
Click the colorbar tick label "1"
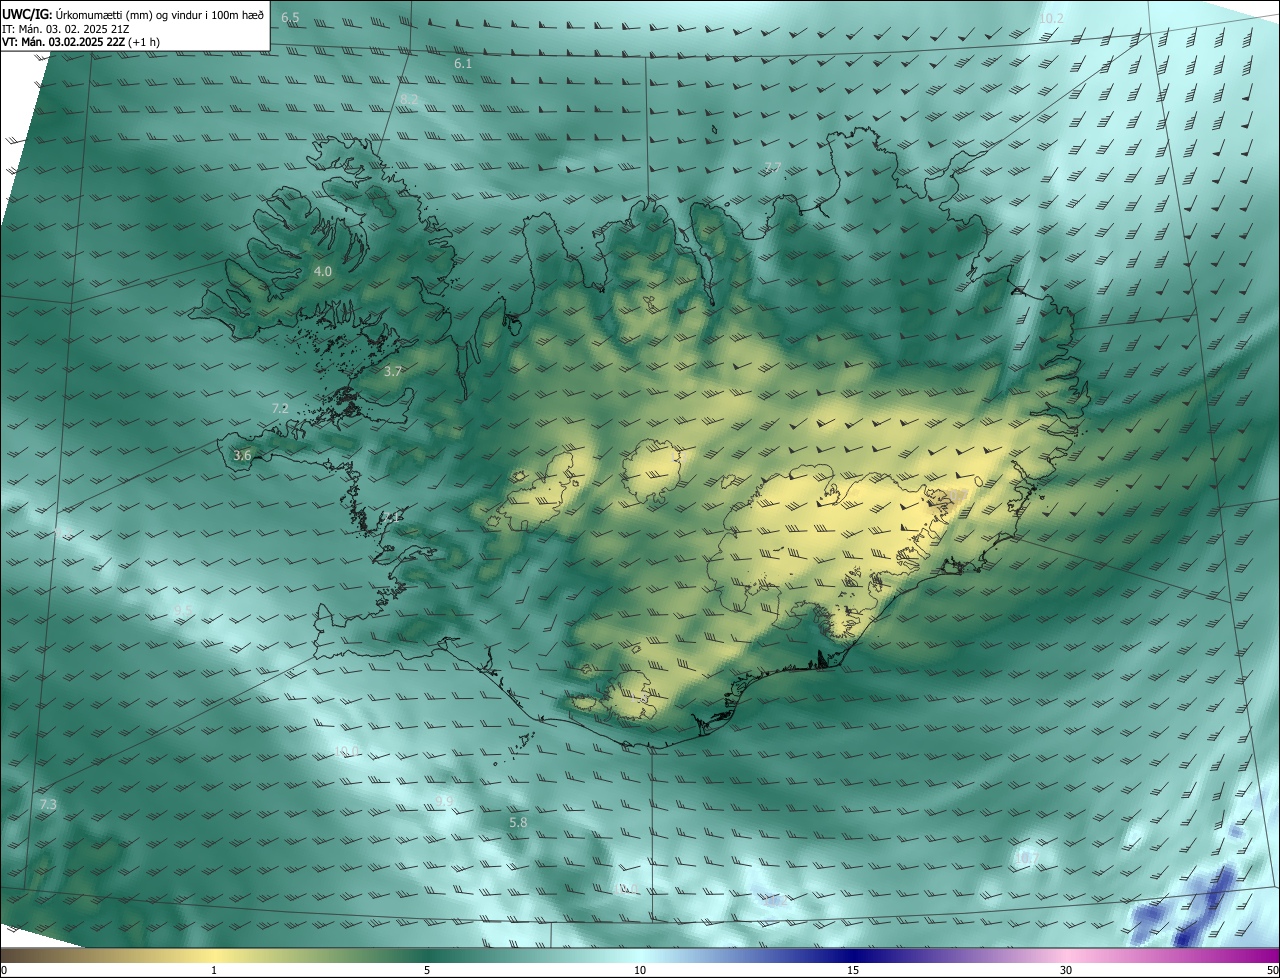tap(214, 970)
